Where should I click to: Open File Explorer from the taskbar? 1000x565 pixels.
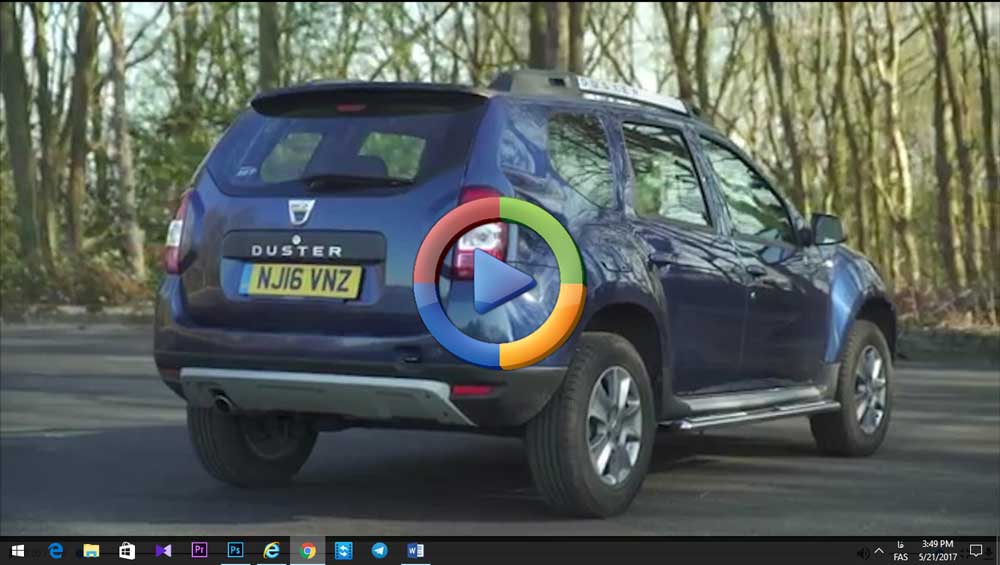[91, 550]
